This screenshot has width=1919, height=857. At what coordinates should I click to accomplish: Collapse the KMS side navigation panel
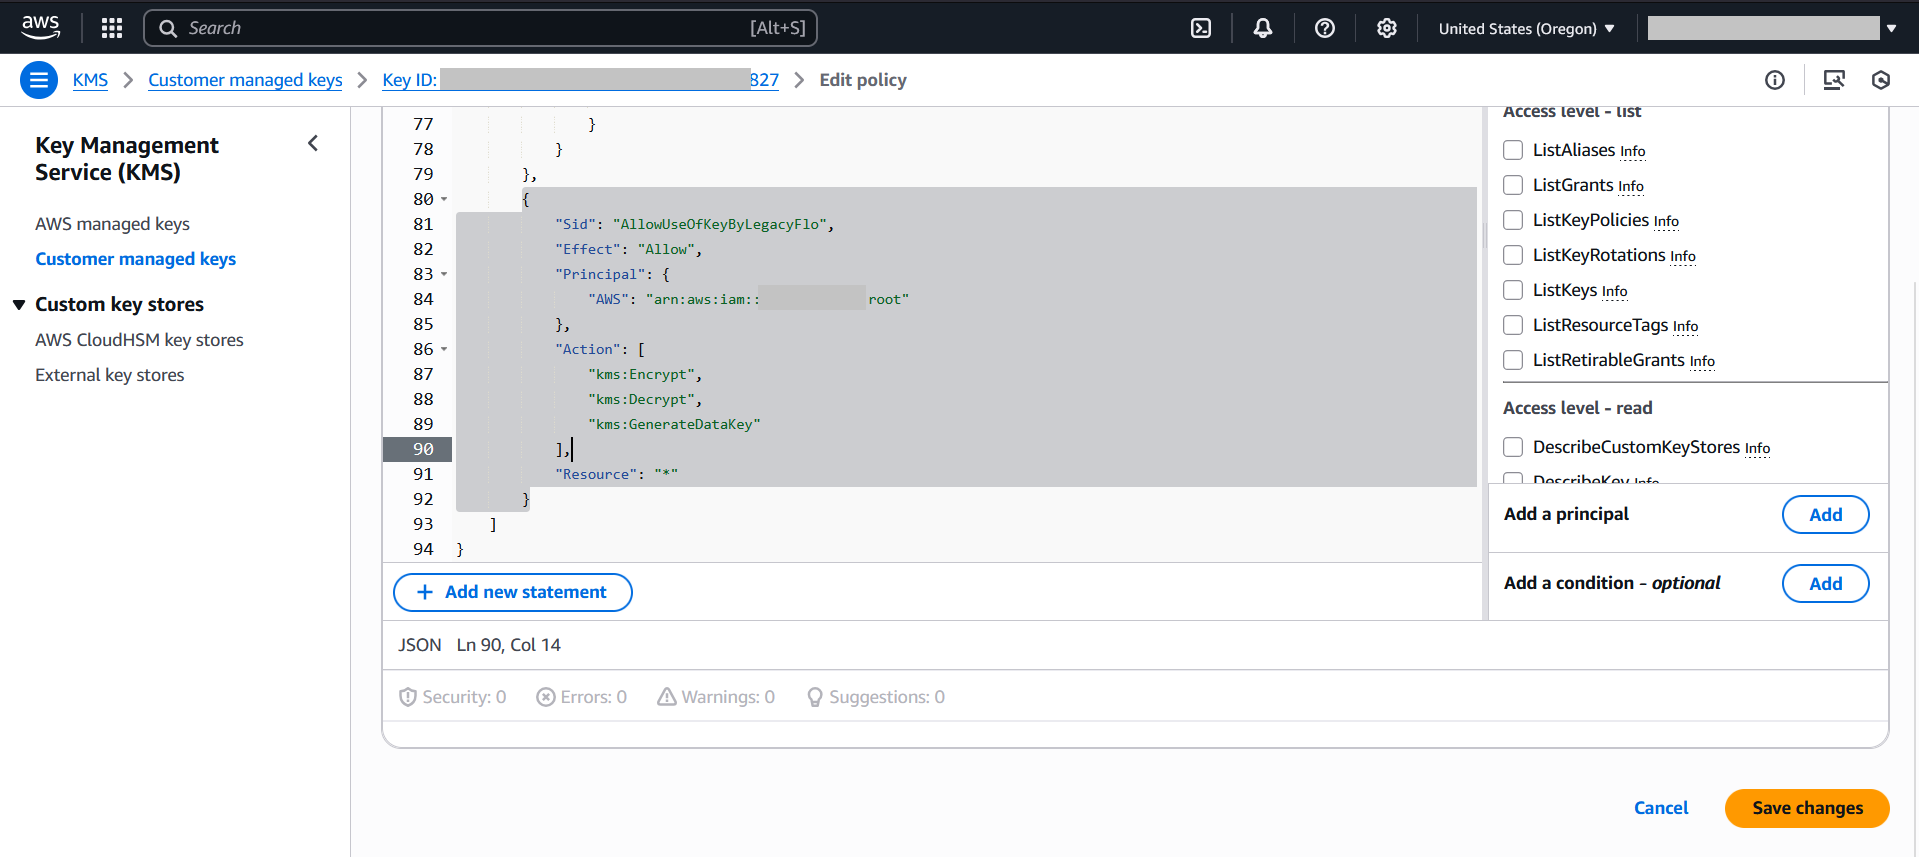coord(313,144)
